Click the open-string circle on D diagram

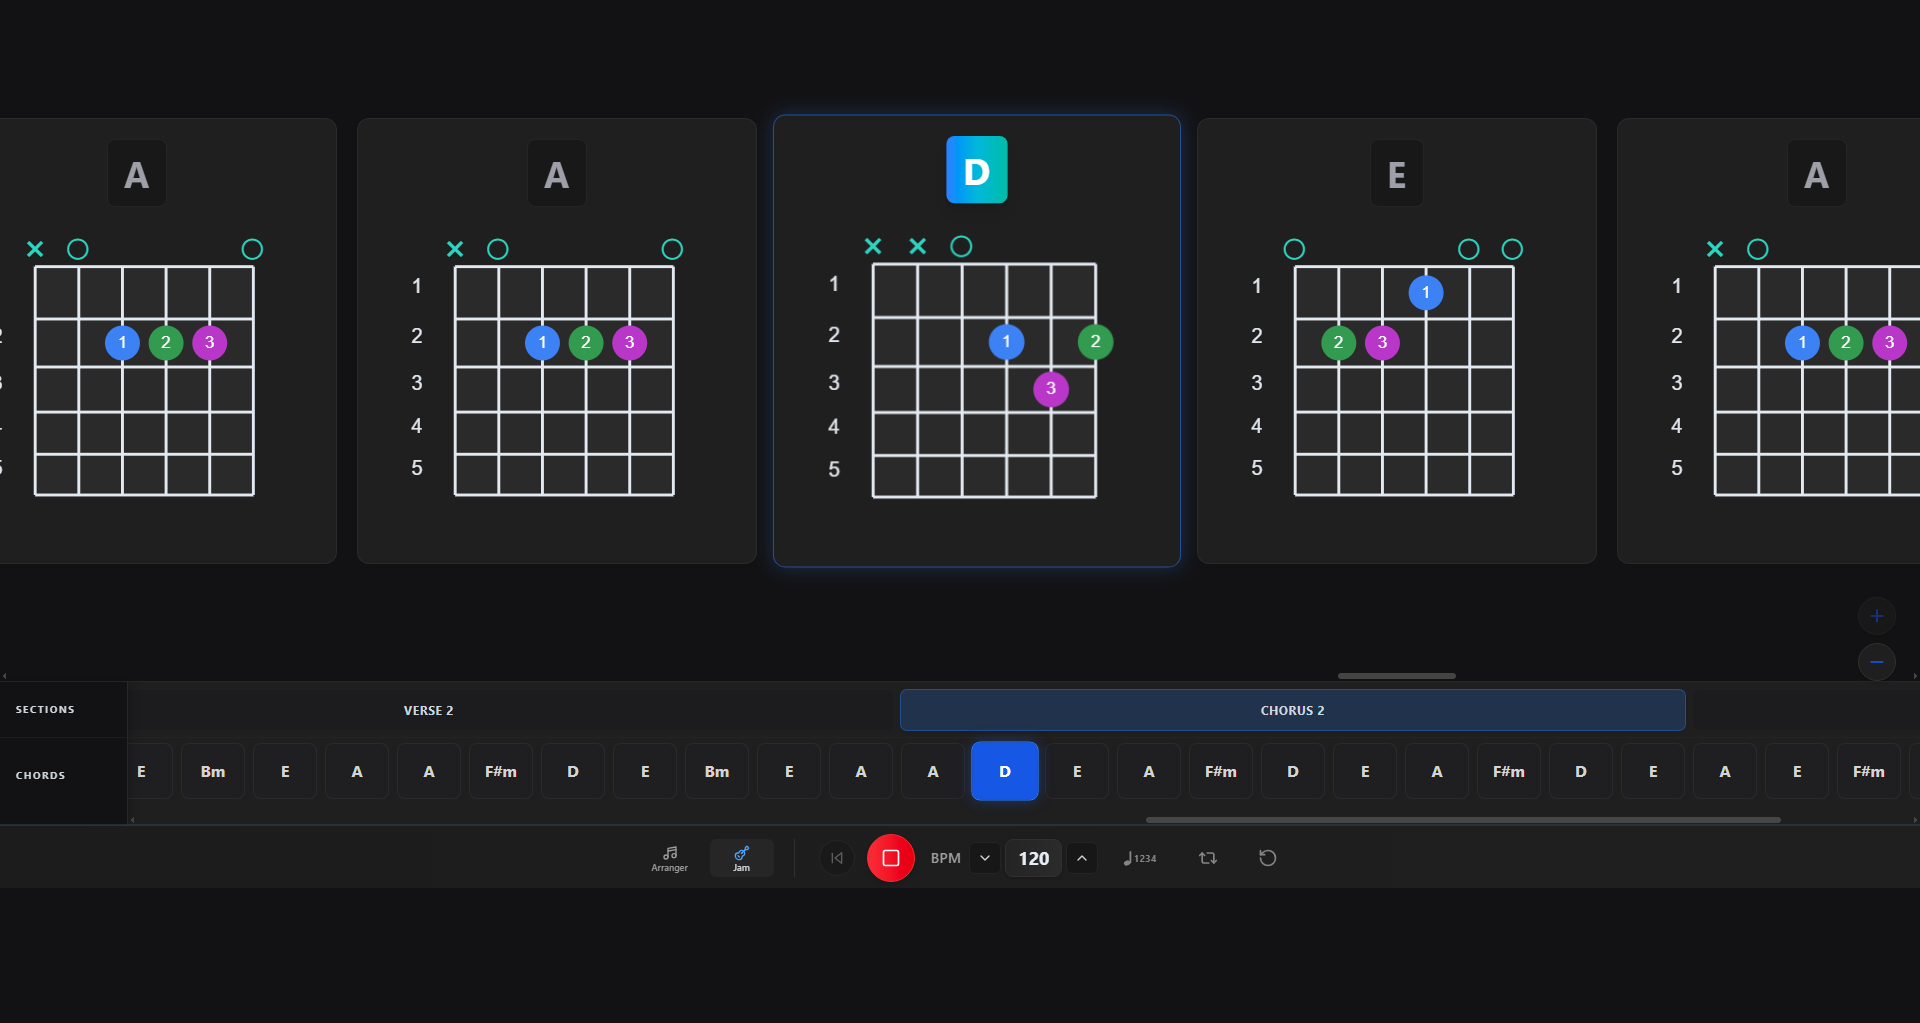(x=961, y=246)
